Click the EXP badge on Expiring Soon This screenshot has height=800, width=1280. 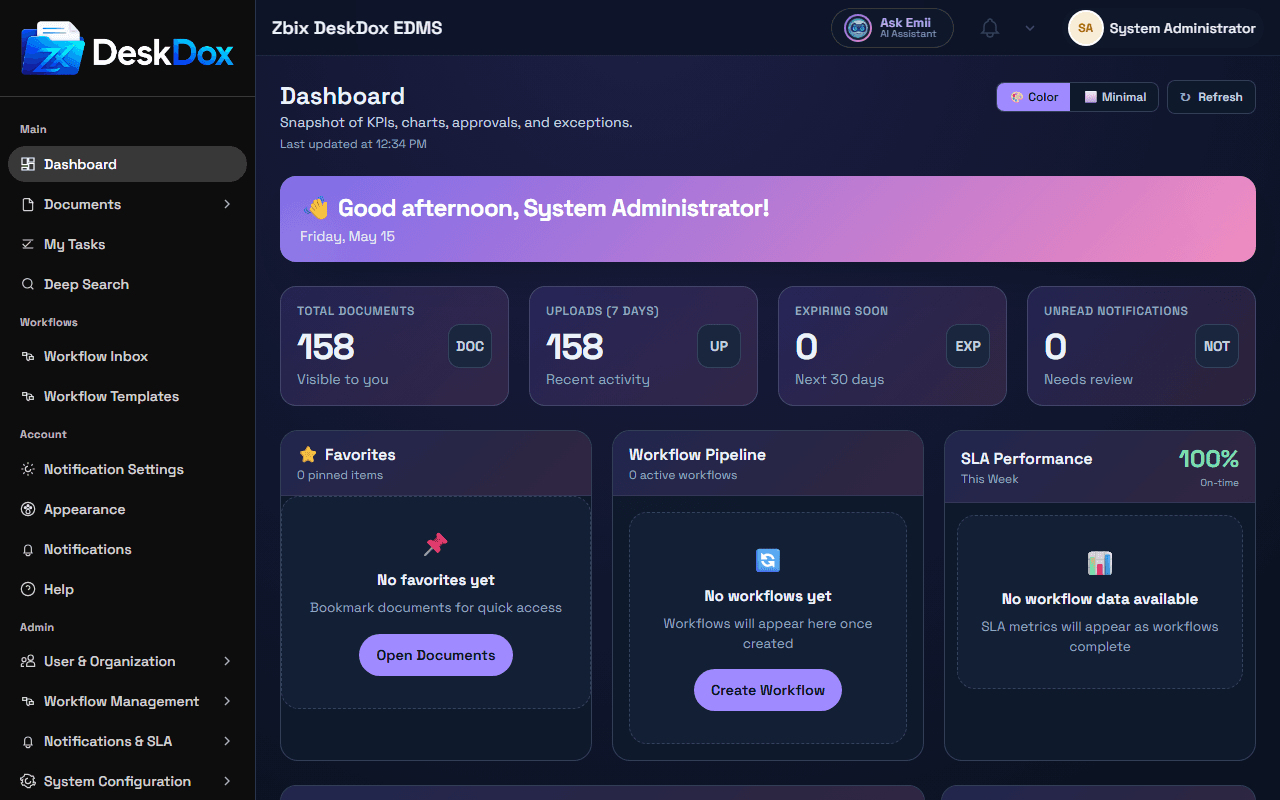coord(968,346)
